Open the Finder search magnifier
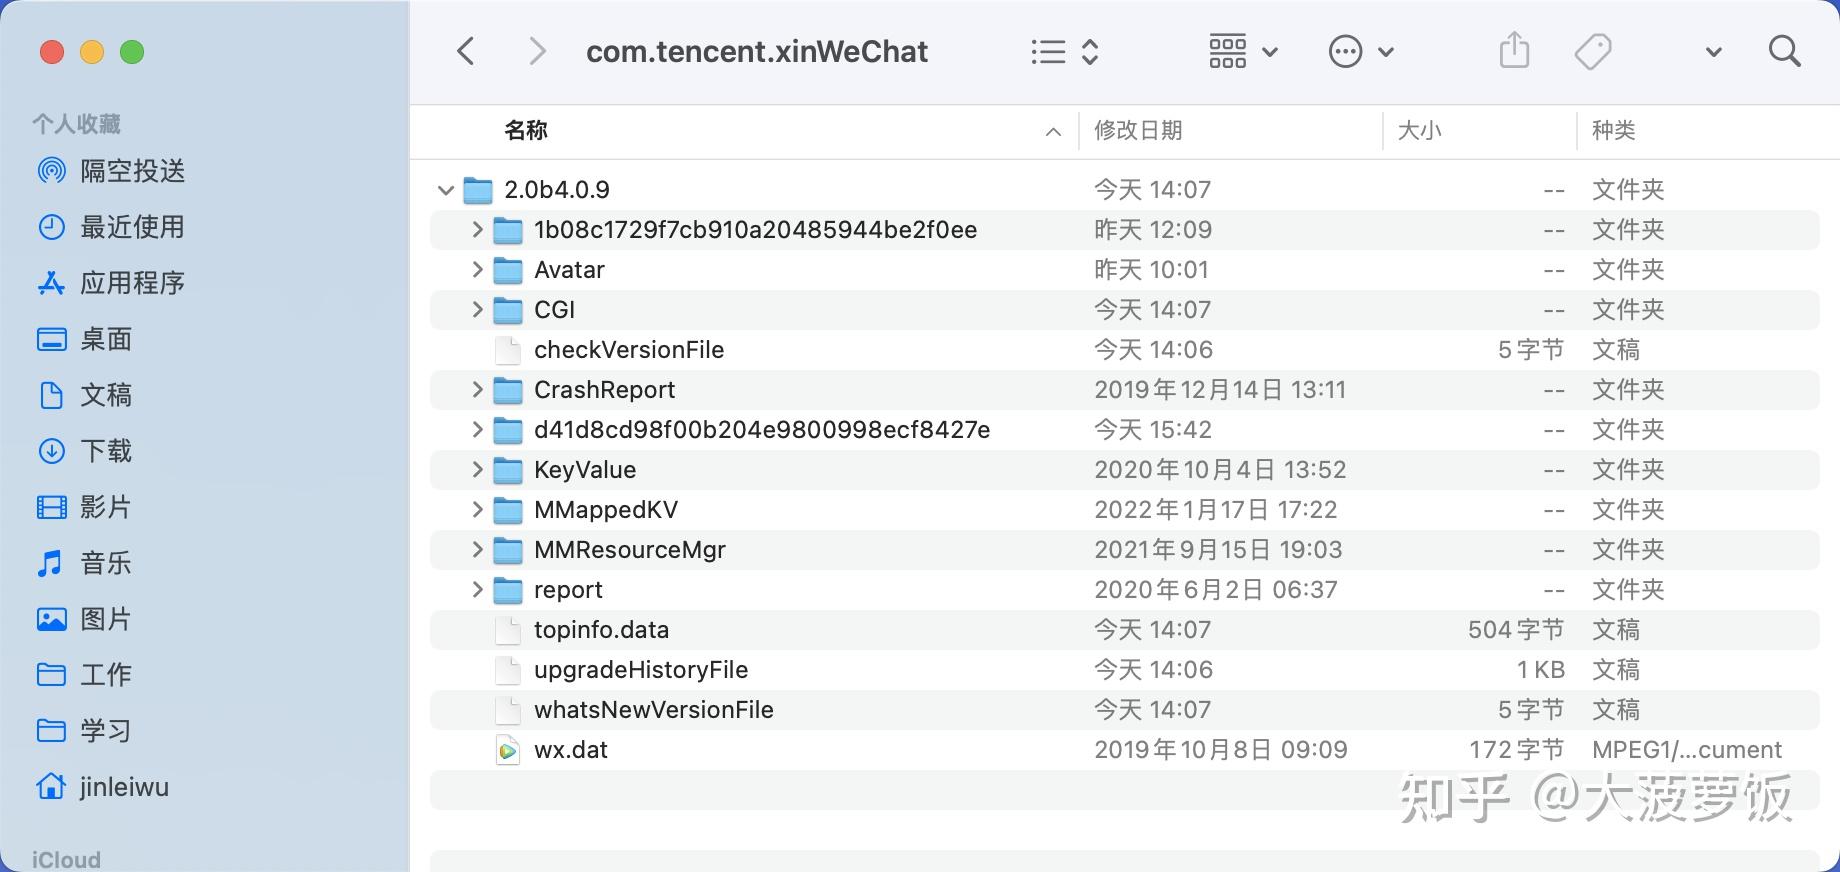 pos(1784,51)
